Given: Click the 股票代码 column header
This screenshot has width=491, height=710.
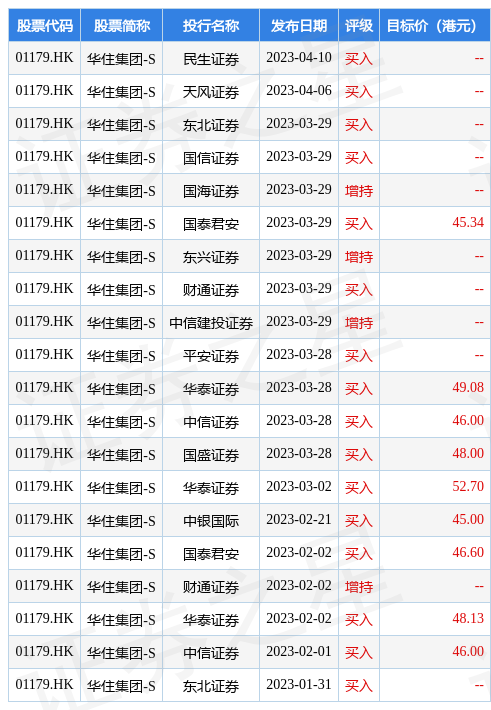Looking at the screenshot, I should pyautogui.click(x=44, y=25).
